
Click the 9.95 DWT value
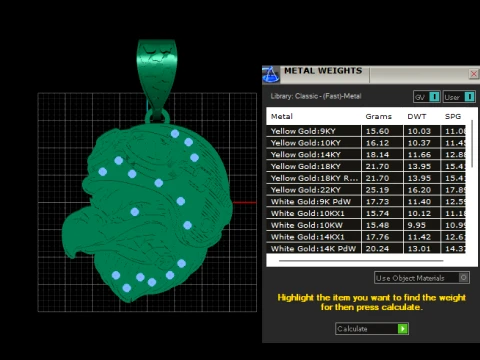416,225
